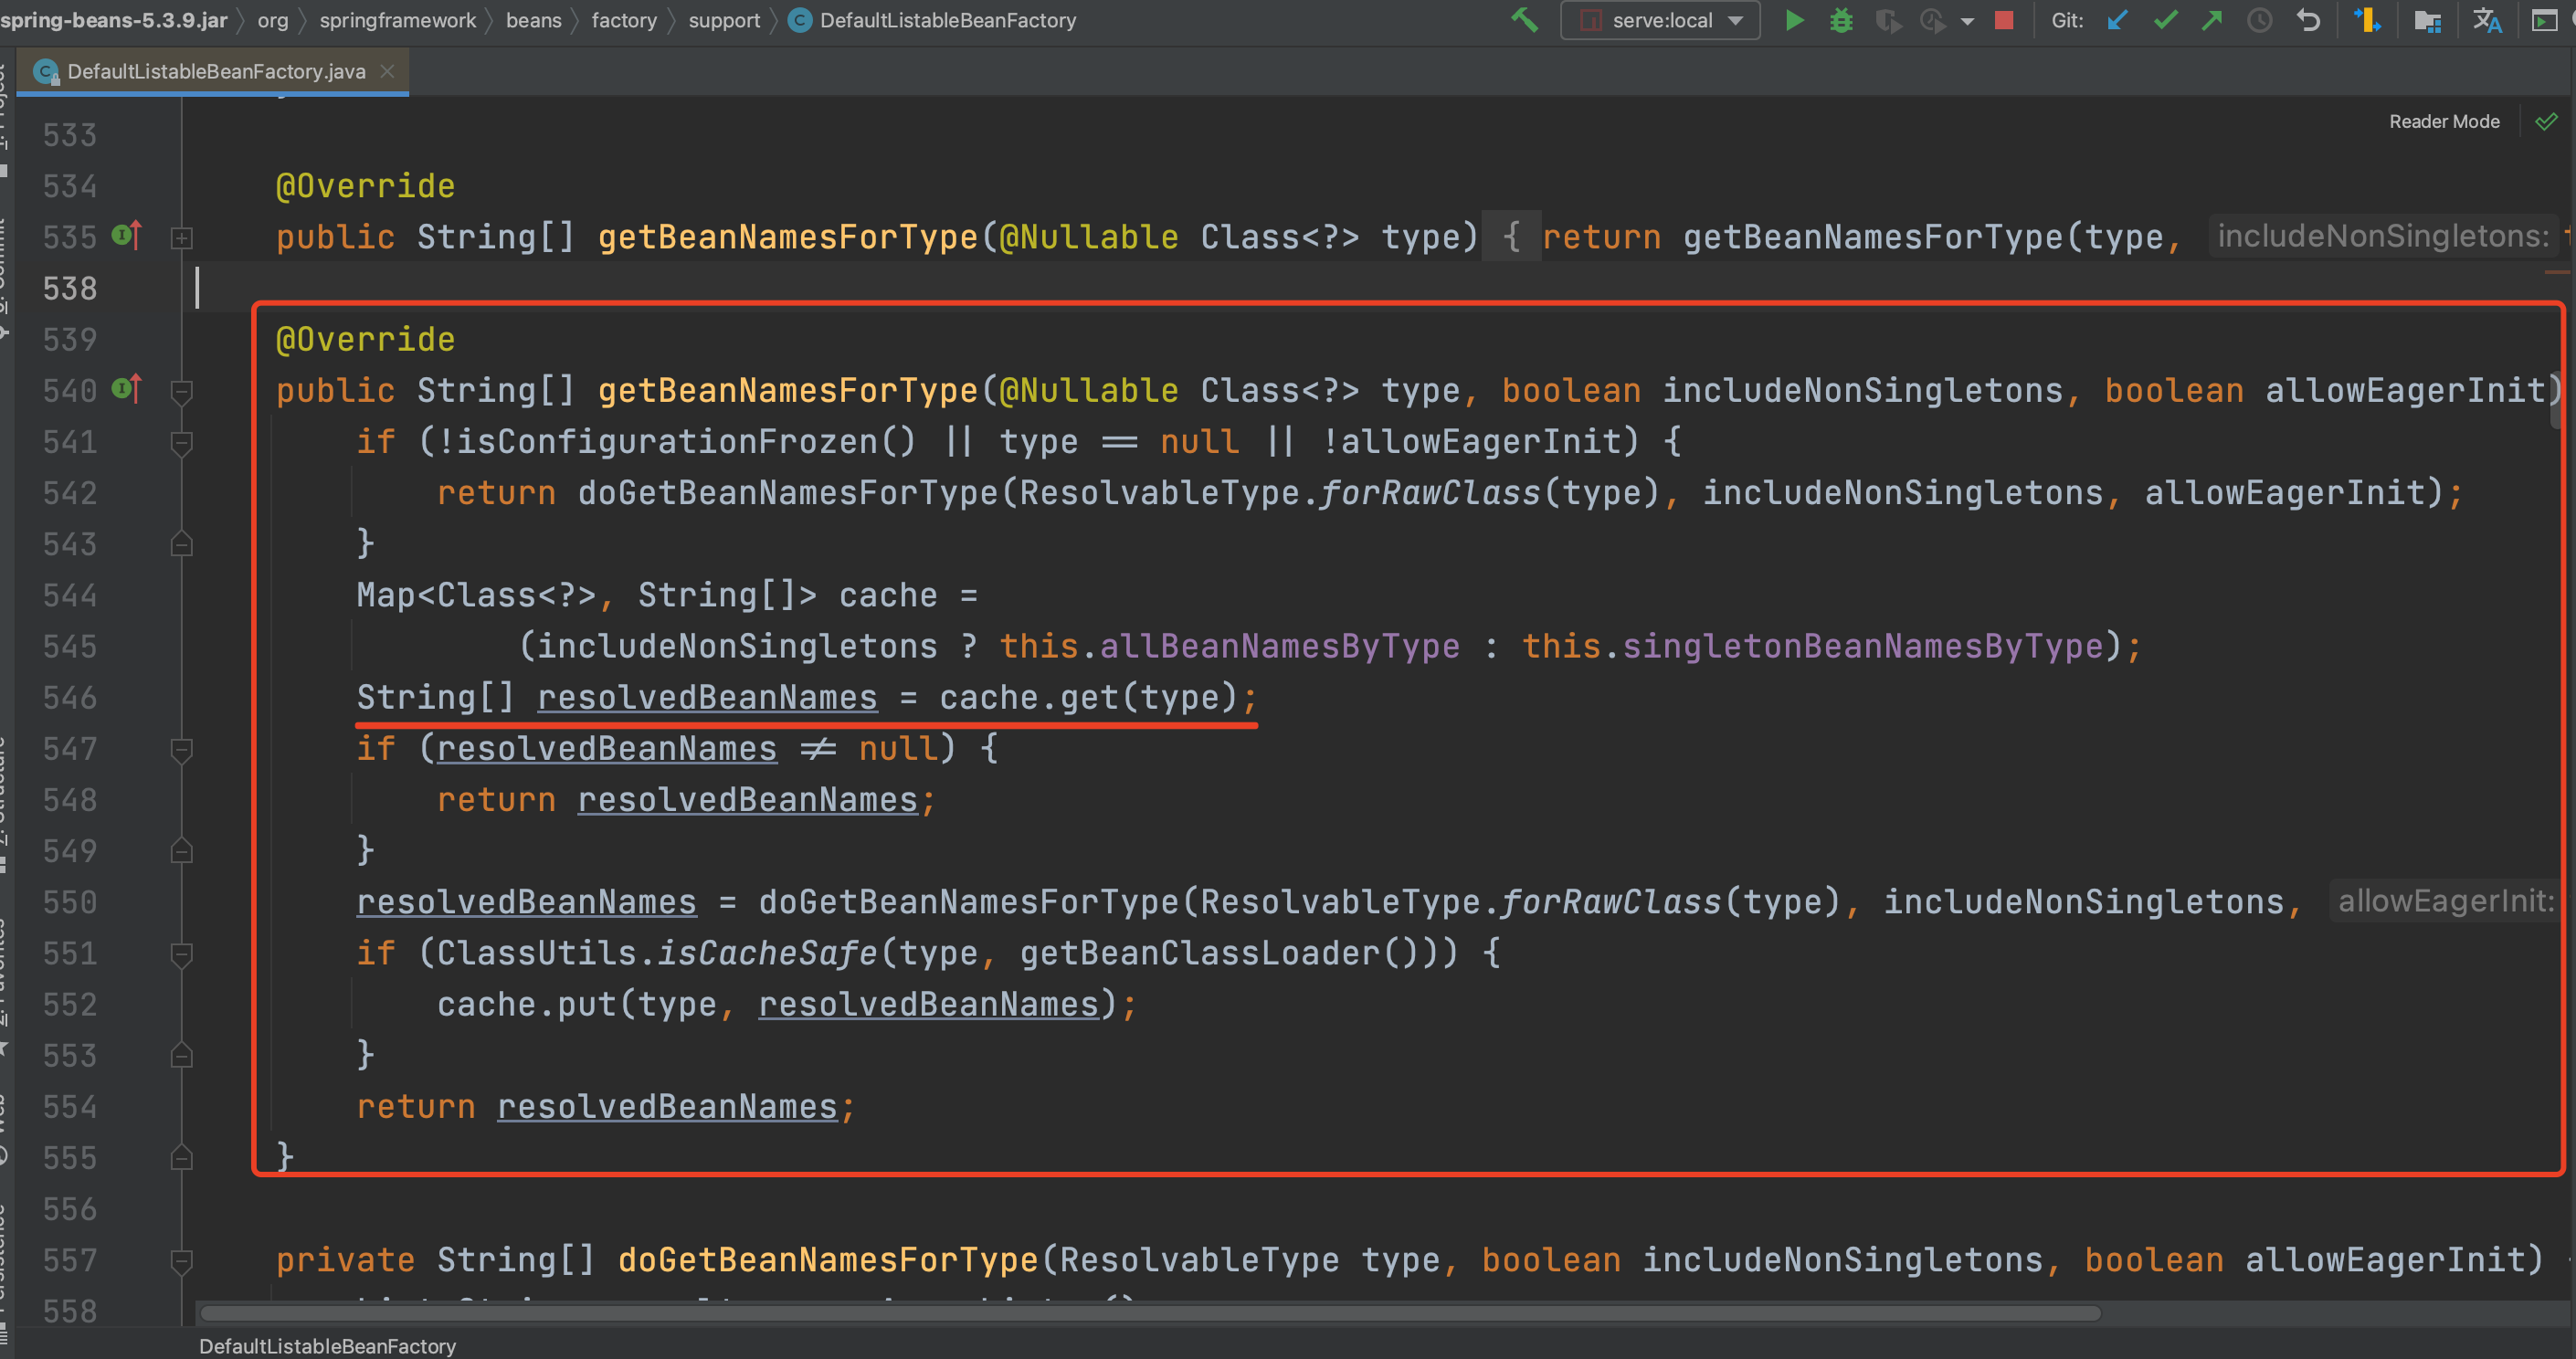Click the spring-beans-5.3.9.jar breadcrumb
2576x1359 pixels.
pos(114,20)
